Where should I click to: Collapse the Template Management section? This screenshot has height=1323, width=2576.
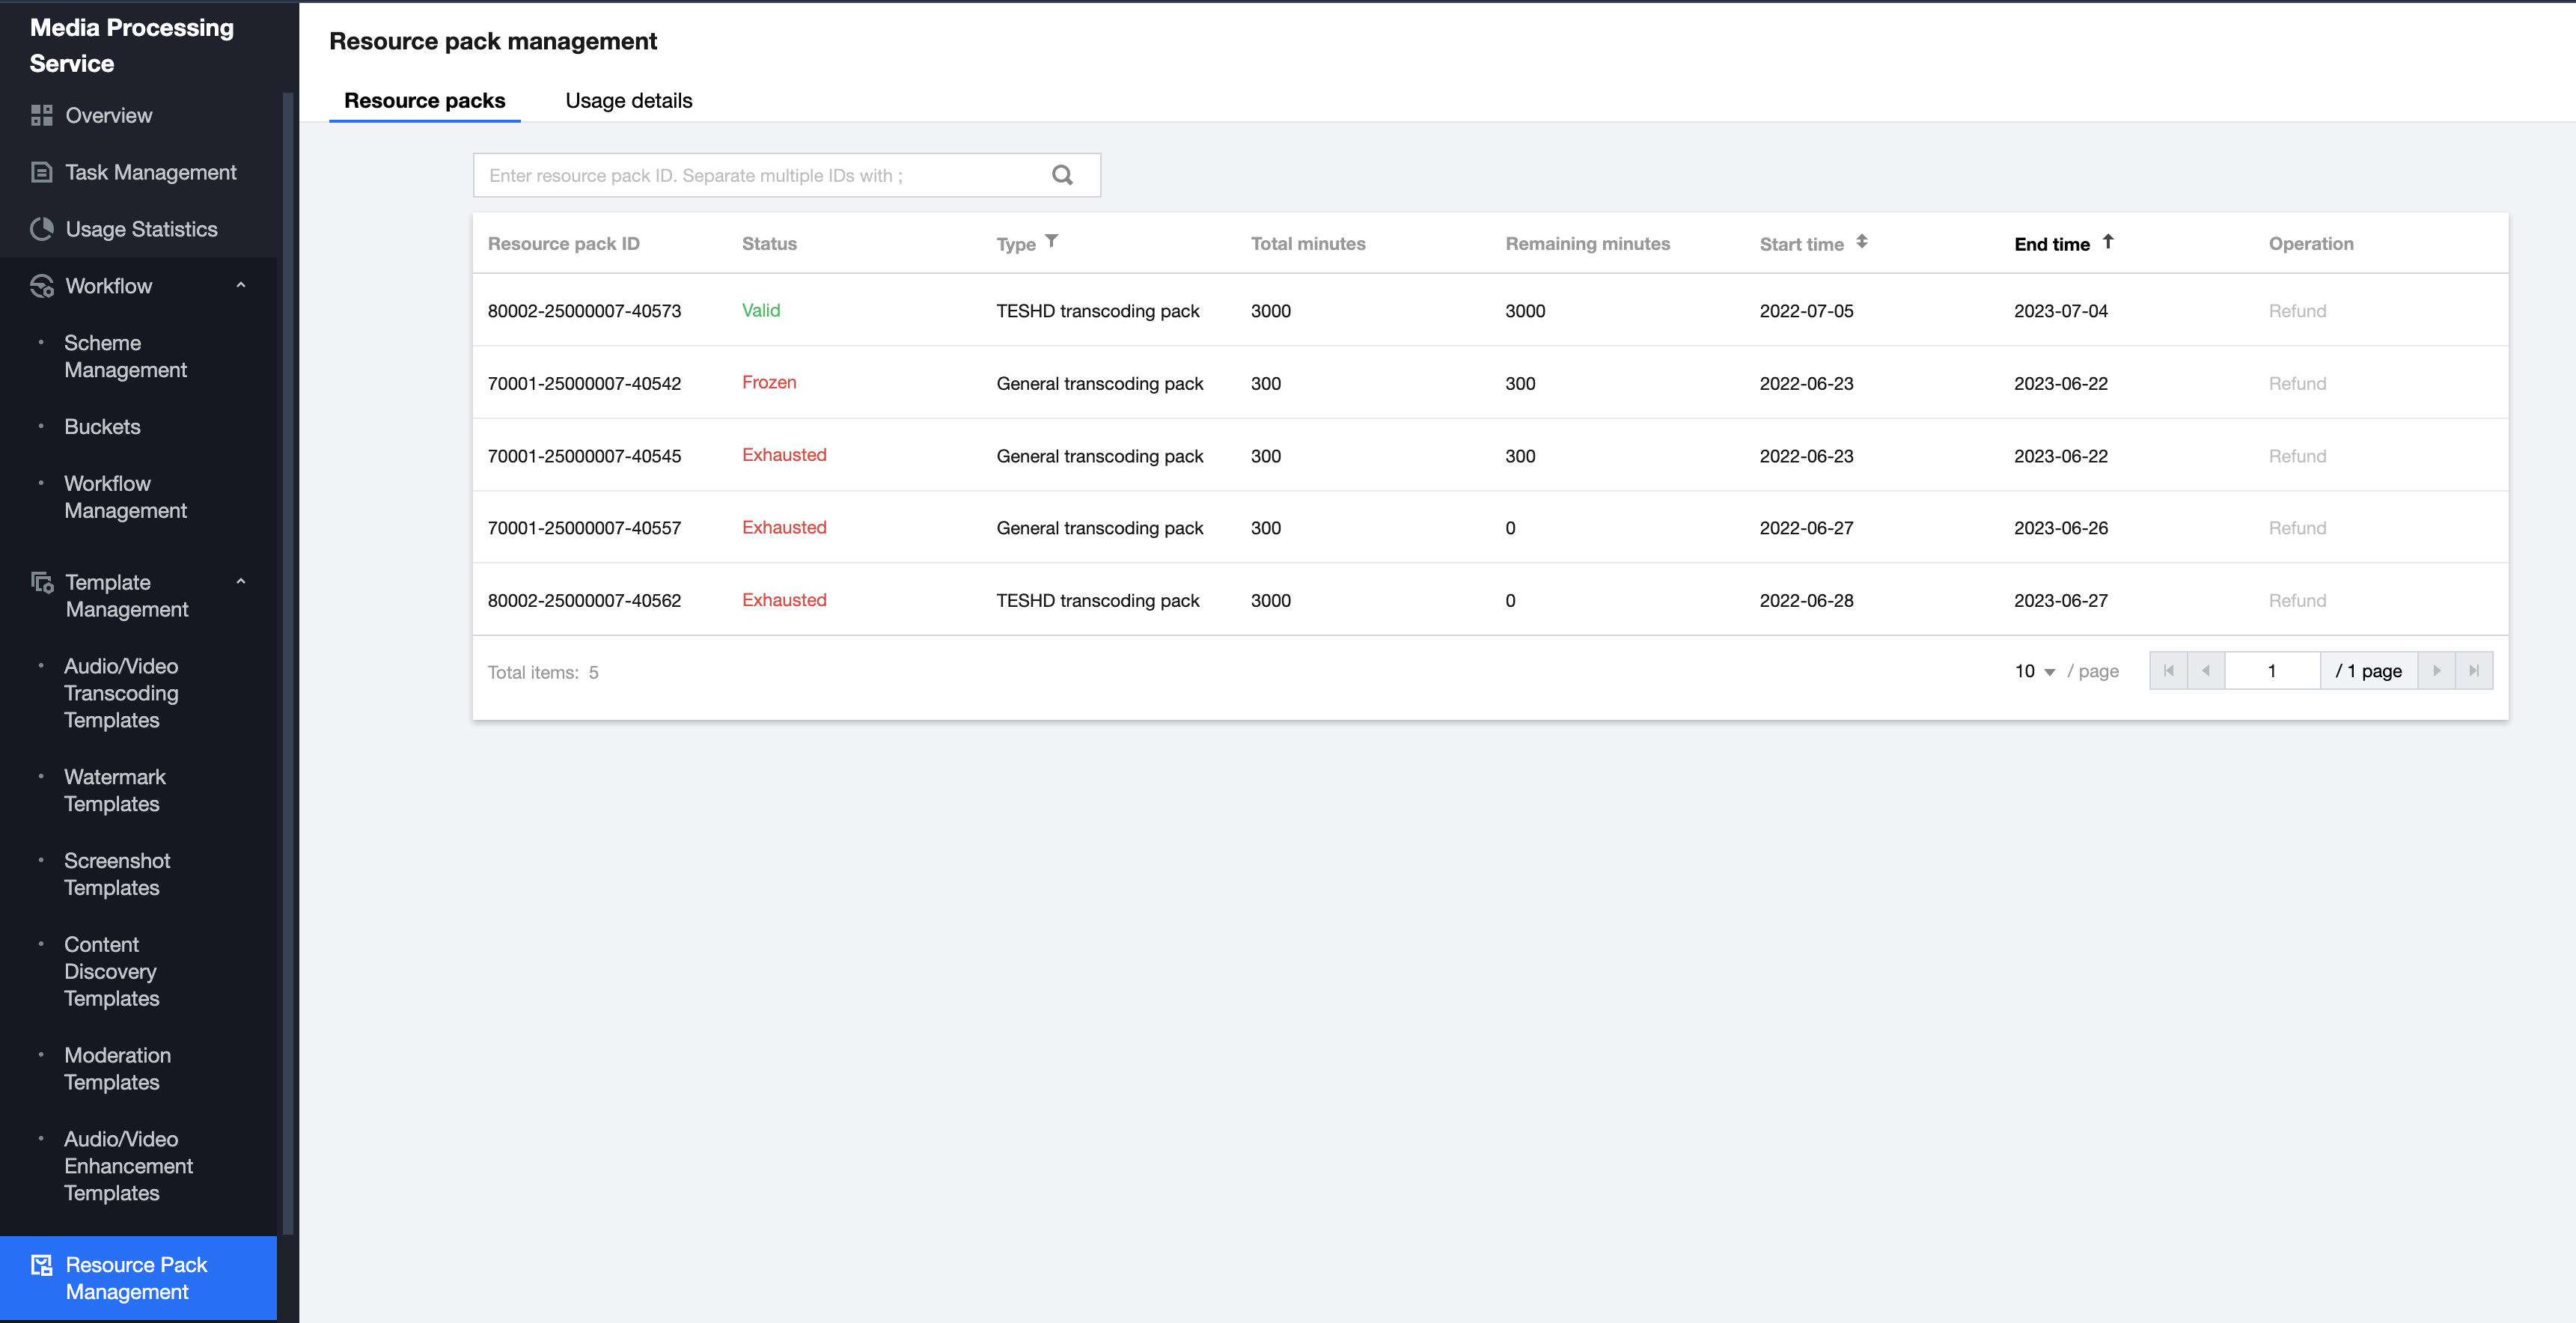(x=240, y=582)
